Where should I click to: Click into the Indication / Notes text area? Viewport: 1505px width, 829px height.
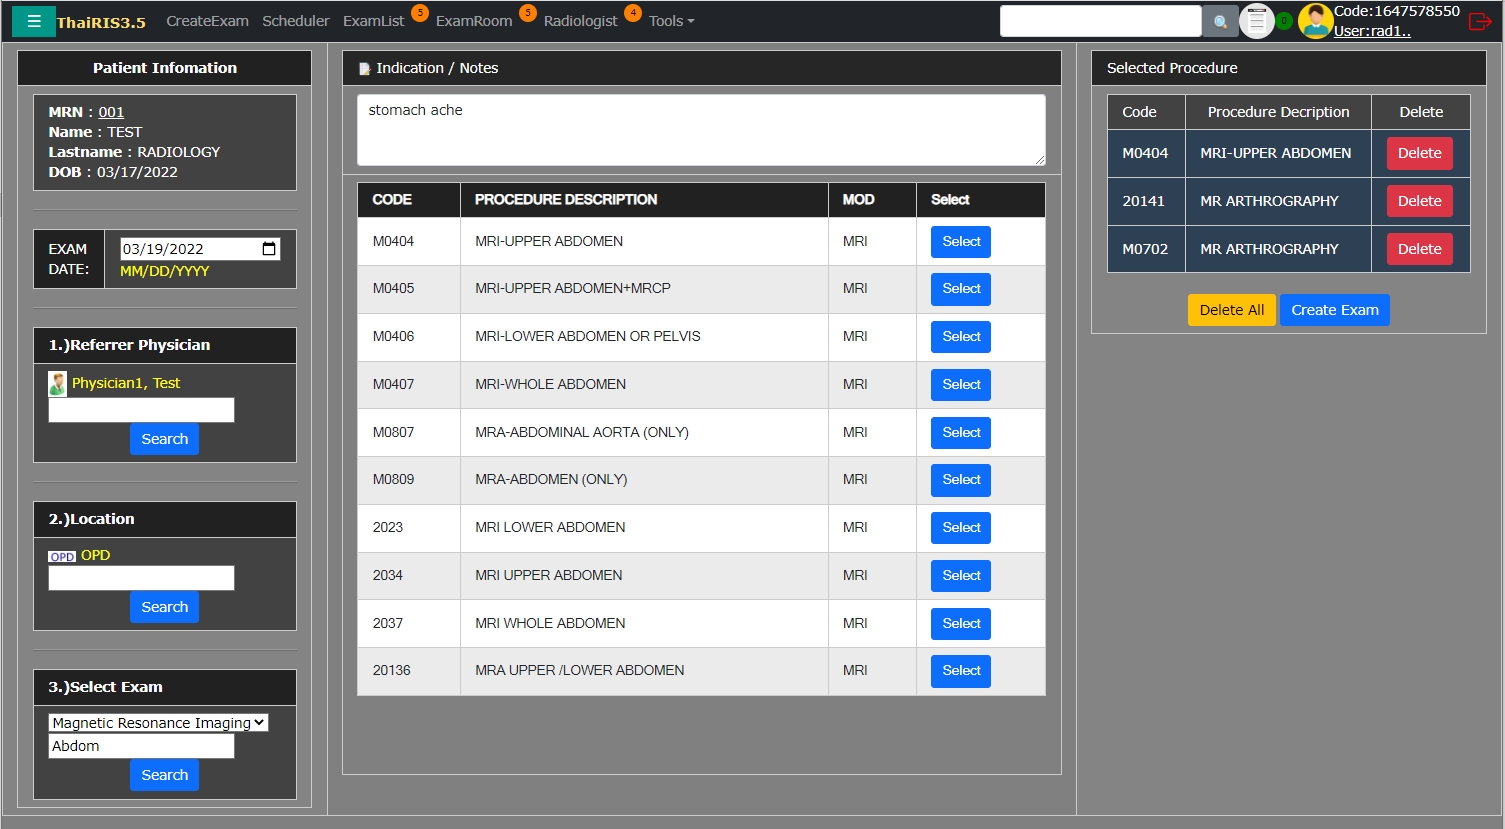(x=700, y=130)
